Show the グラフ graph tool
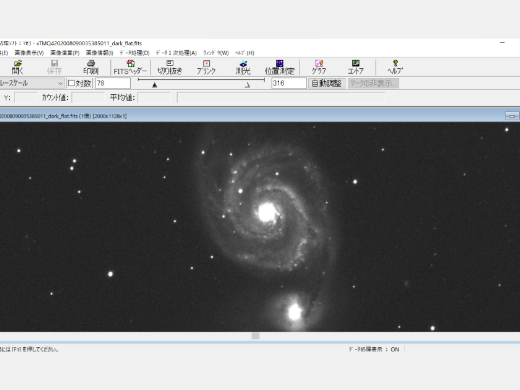The image size is (520, 390). click(319, 67)
